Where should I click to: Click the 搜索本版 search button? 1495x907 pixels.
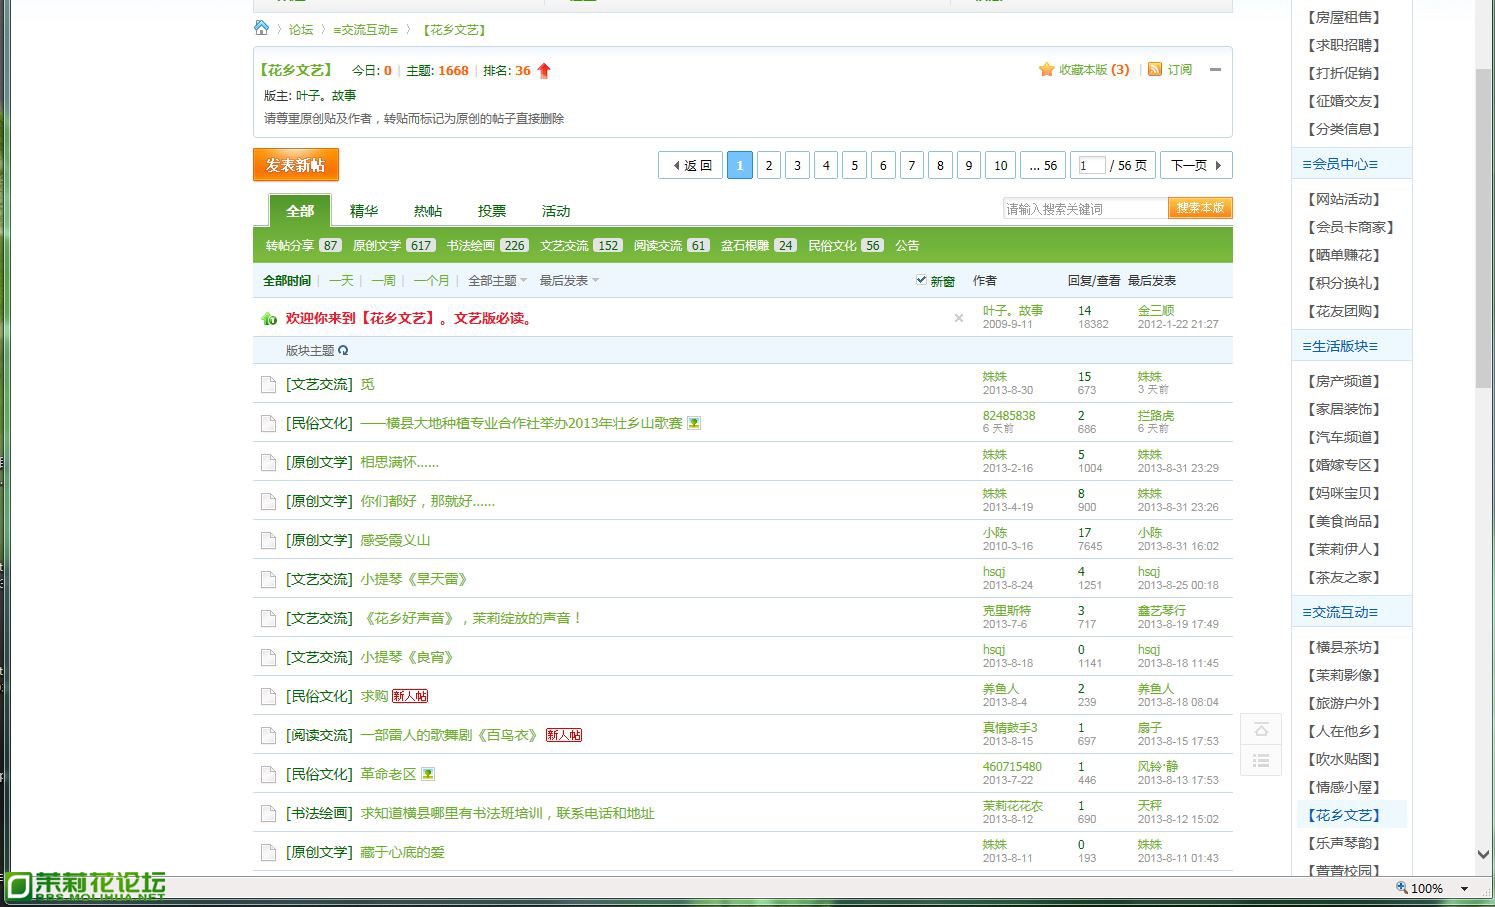(x=1200, y=208)
